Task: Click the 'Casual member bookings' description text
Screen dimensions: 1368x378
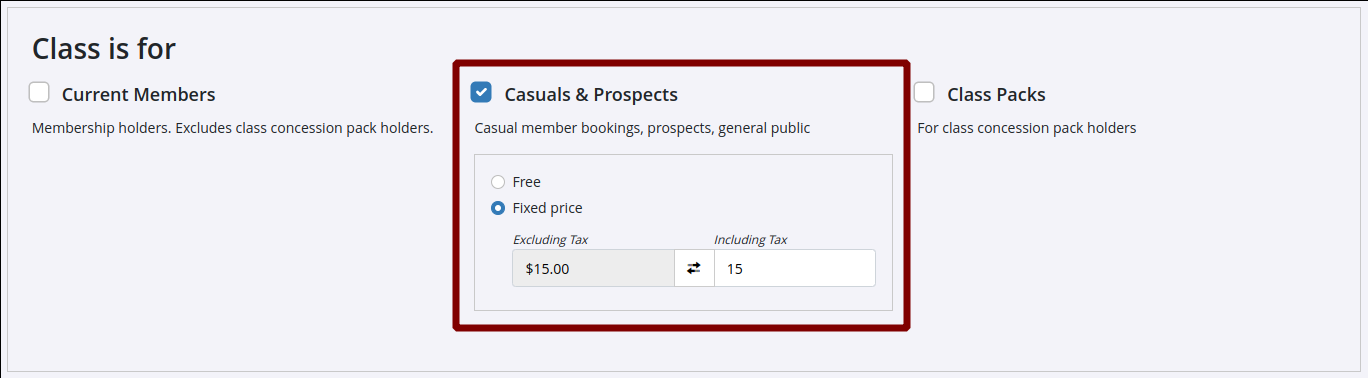Action: pos(642,128)
